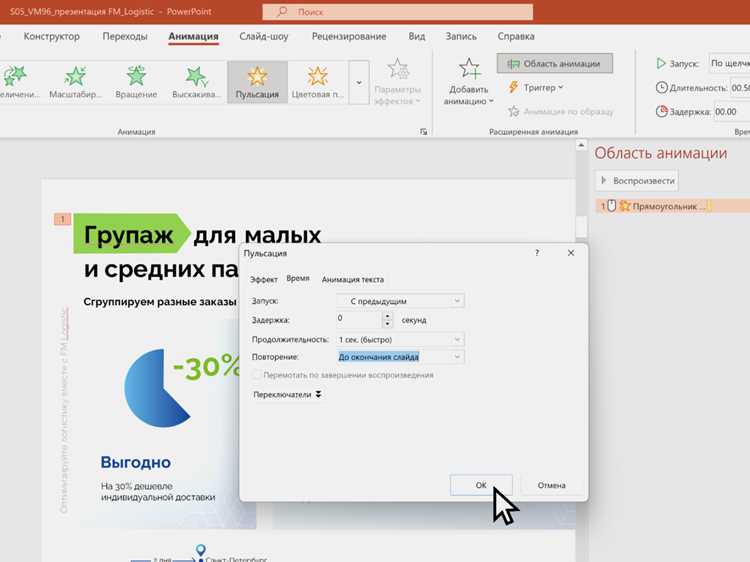Open Анимация group dialog launcher
This screenshot has width=750, height=562.
tap(423, 132)
